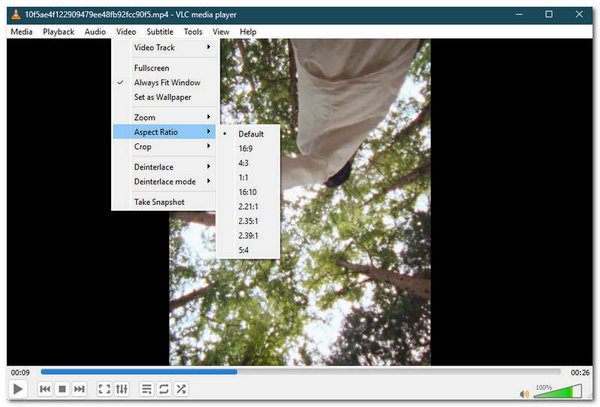The width and height of the screenshot is (600, 407).
Task: Show the playlist panel
Action: (146, 389)
